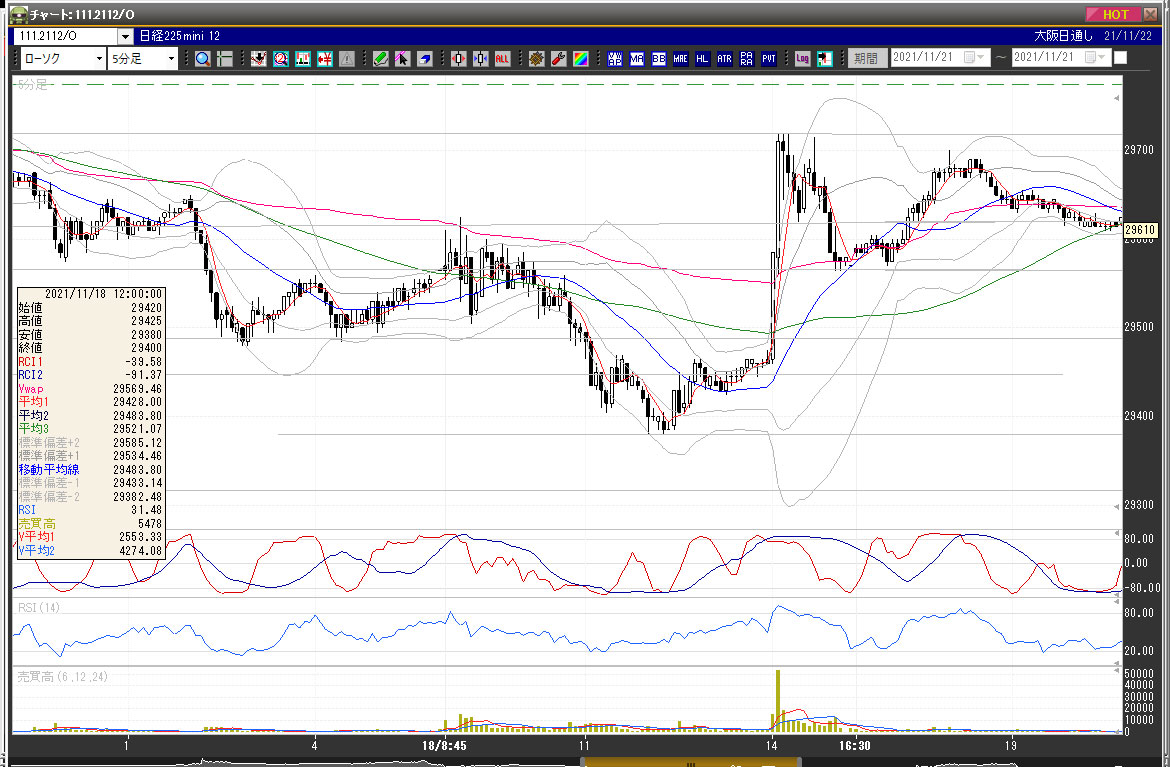Click the magnifier icon with a red 2

pyautogui.click(x=281, y=58)
